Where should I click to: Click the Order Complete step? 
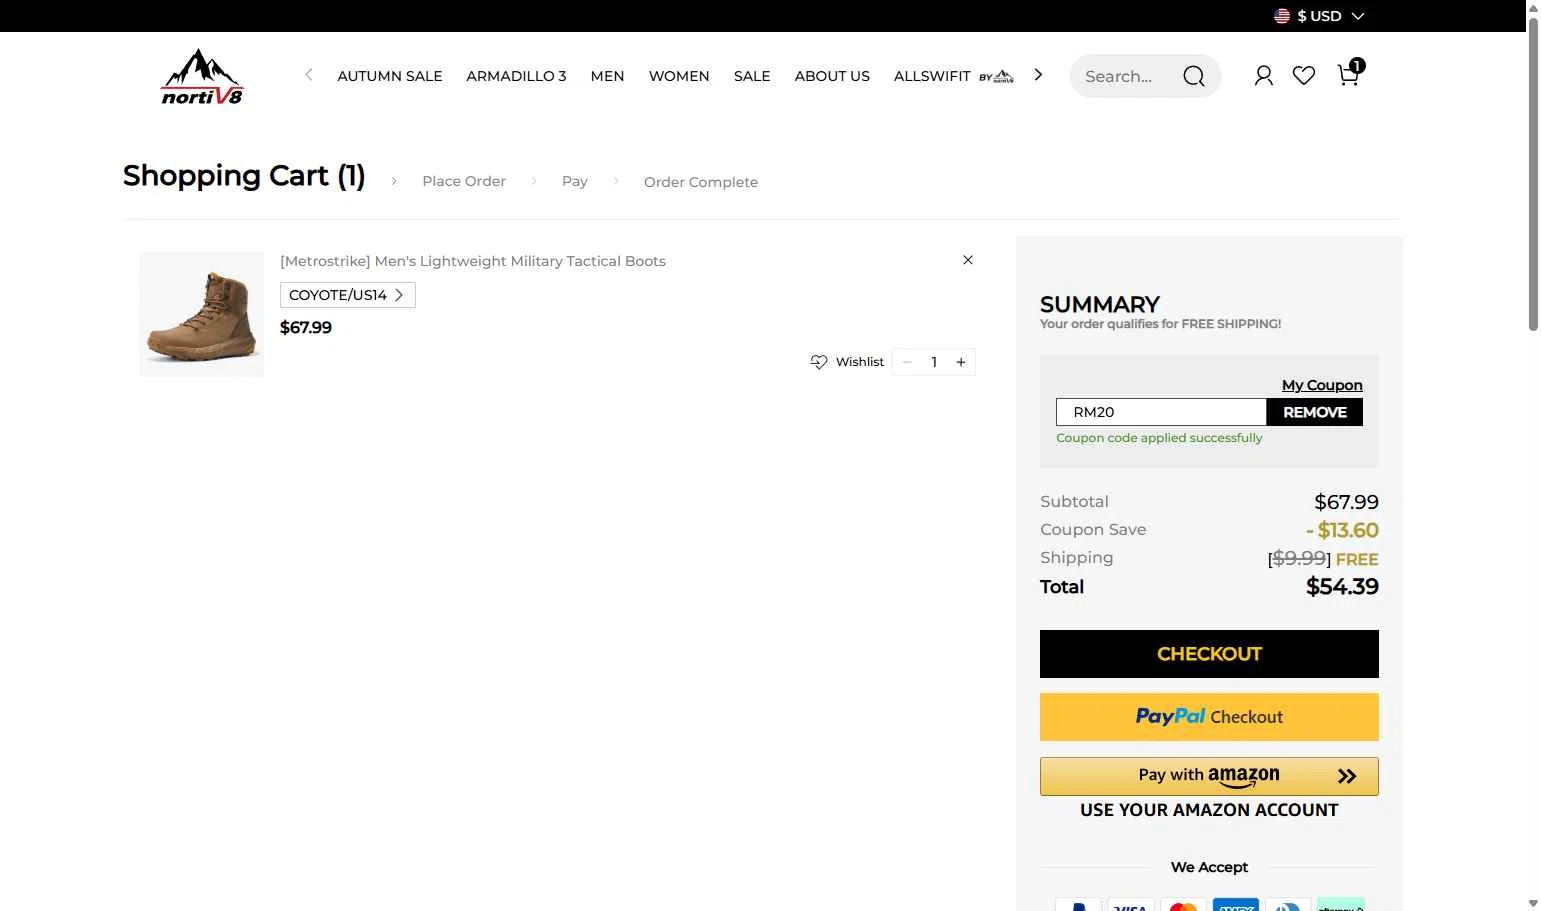click(x=701, y=182)
